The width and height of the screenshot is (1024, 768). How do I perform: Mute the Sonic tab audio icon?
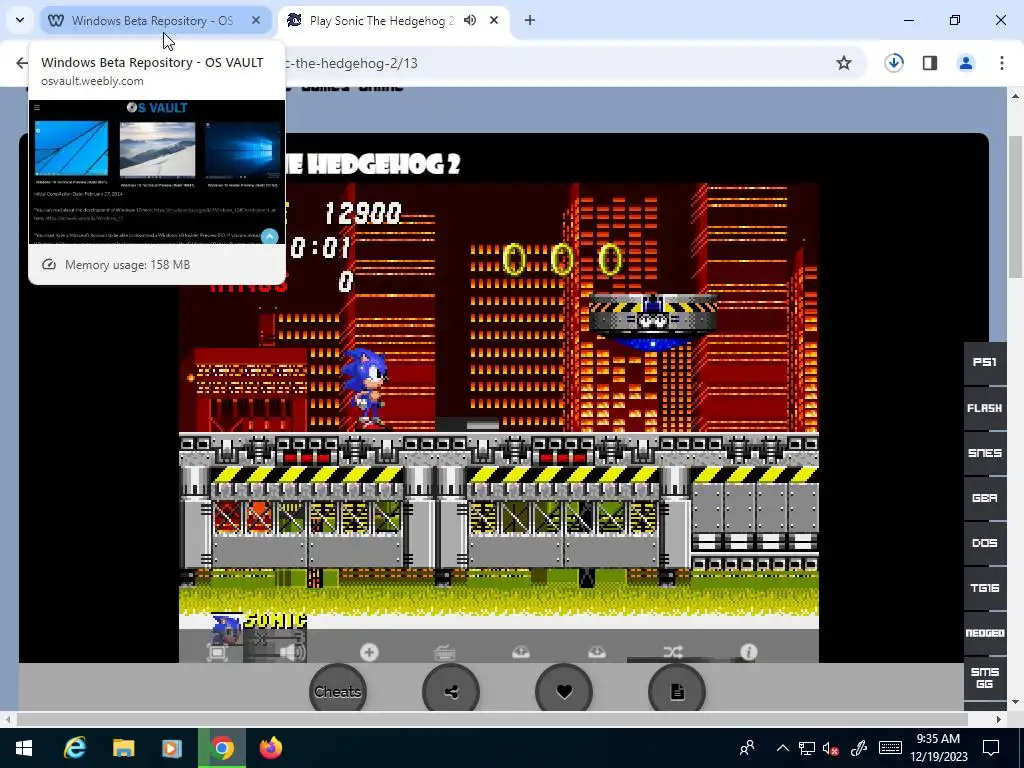[470, 21]
